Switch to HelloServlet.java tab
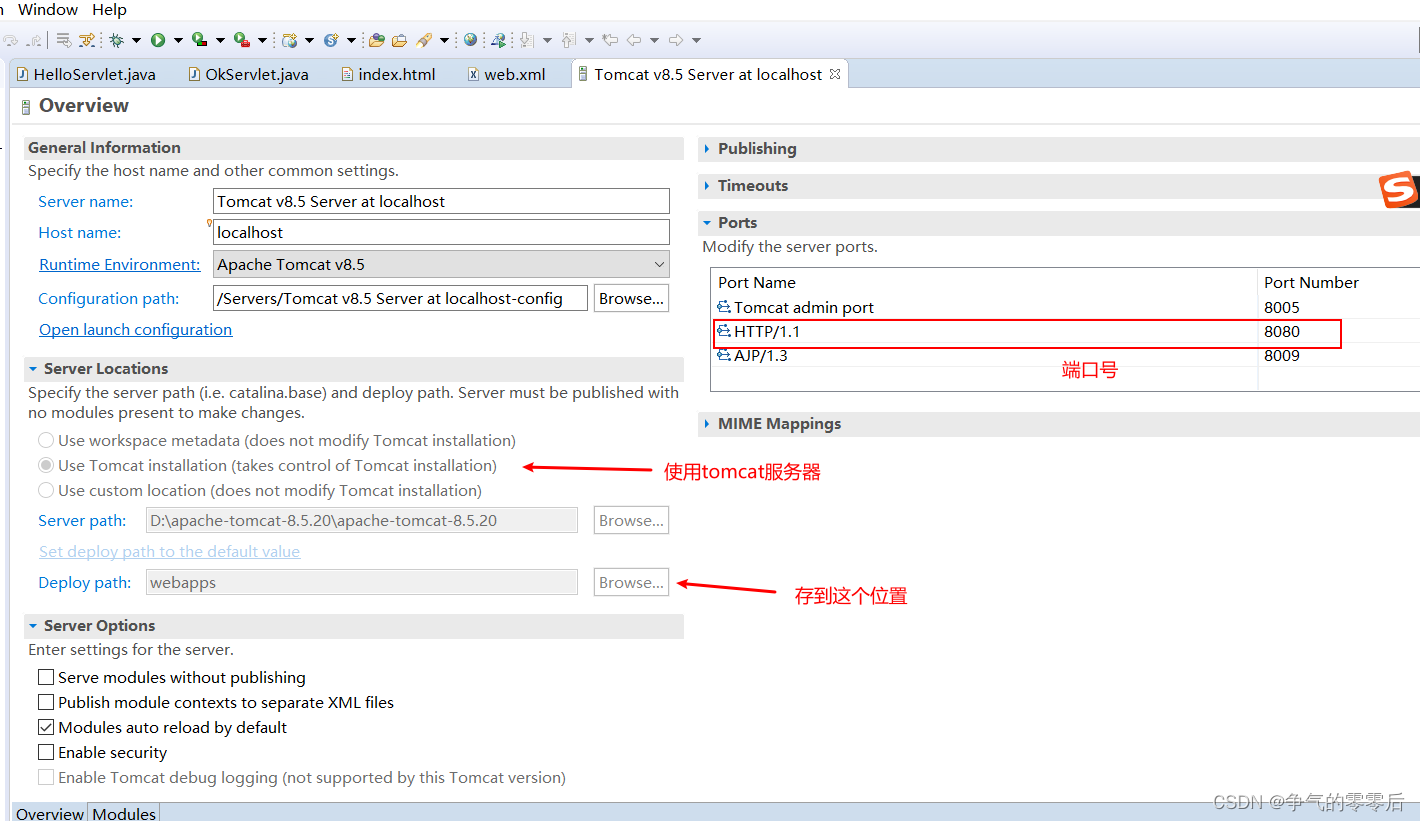This screenshot has width=1420, height=821. coord(87,74)
